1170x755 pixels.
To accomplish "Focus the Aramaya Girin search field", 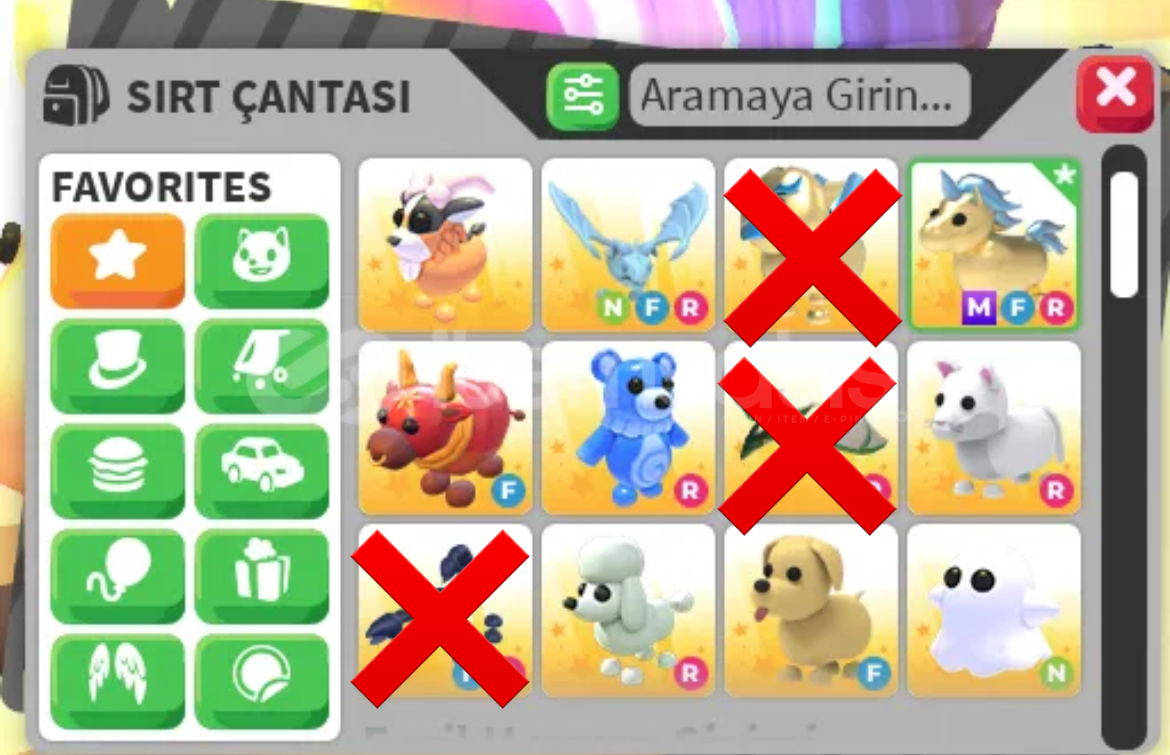I will coord(800,95).
